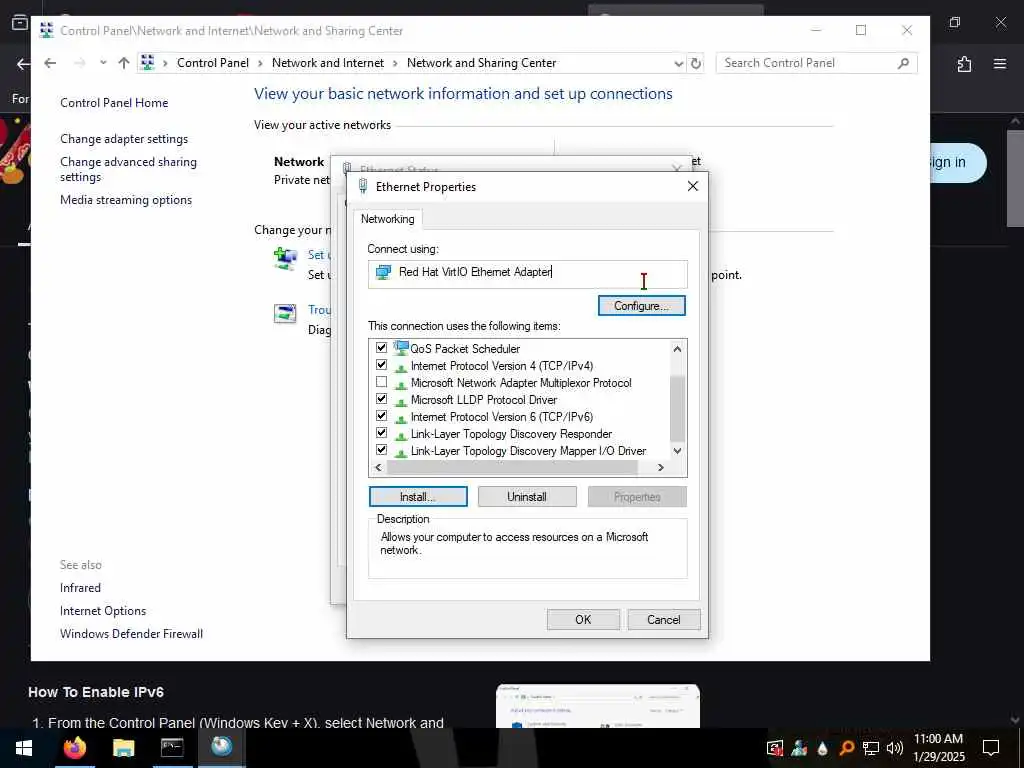The width and height of the screenshot is (1024, 768).
Task: Open the Command Prompt taskbar icon
Action: coord(172,747)
